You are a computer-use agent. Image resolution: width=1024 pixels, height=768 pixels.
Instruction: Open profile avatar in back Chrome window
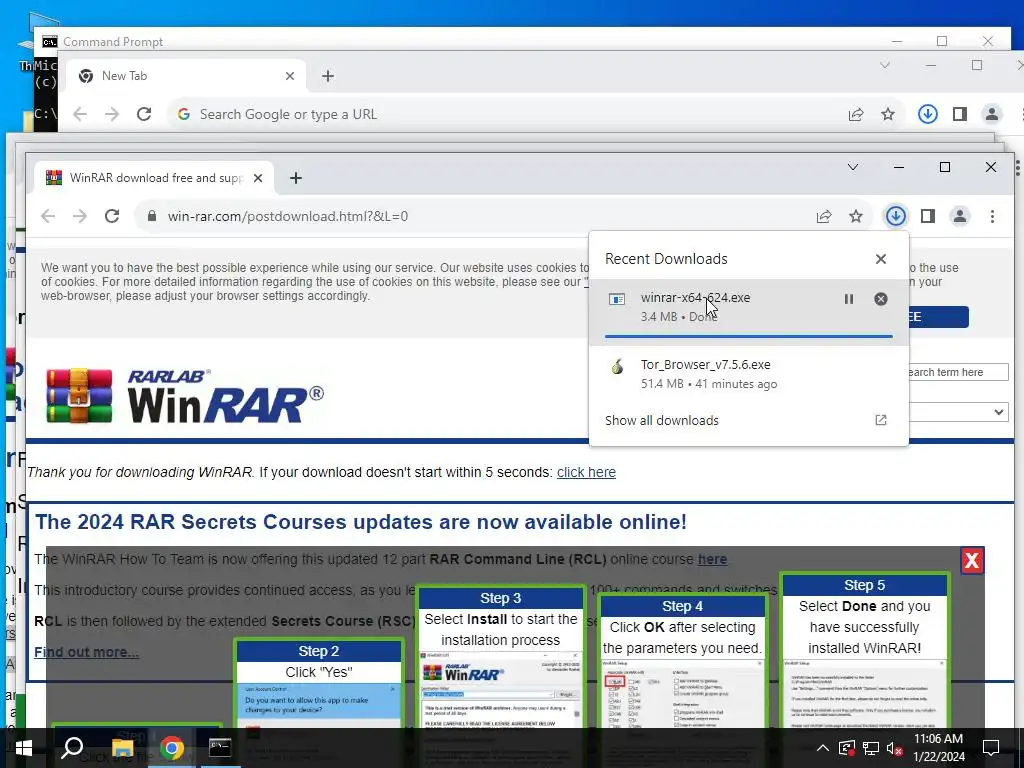click(991, 114)
